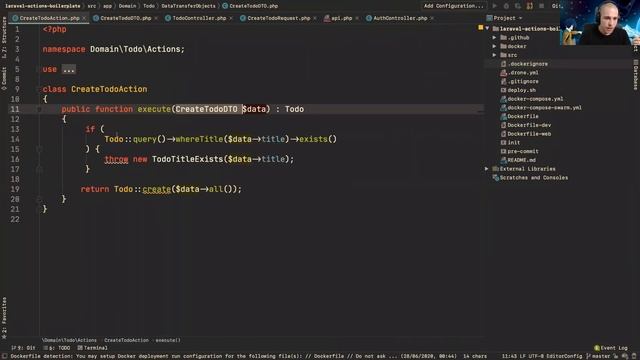Screen dimensions: 640x360
Task: Select the pre-commit file
Action: click(522, 151)
